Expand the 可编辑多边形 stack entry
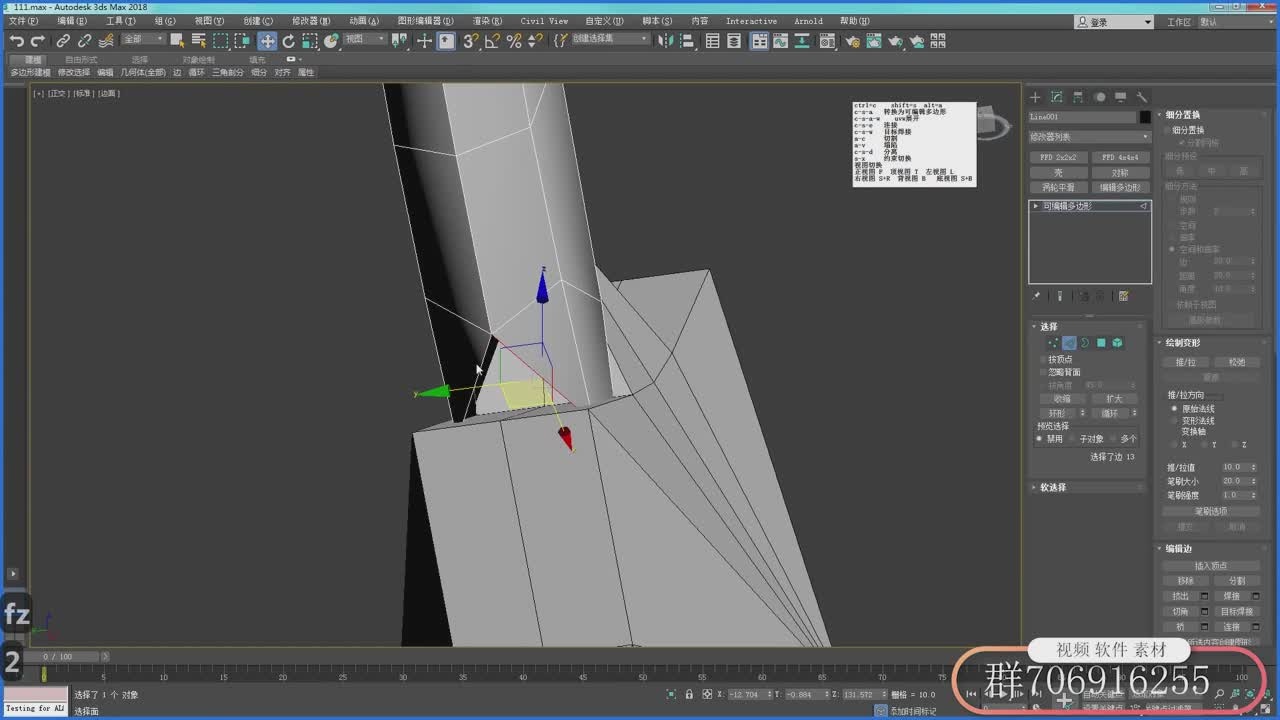This screenshot has width=1280, height=720. pos(1035,206)
